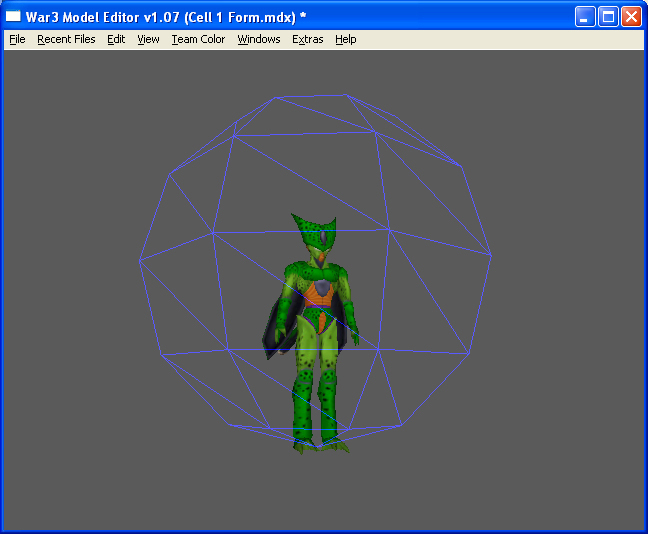Minimize the War3 Model Editor window
The height and width of the screenshot is (534, 648).
585,17
